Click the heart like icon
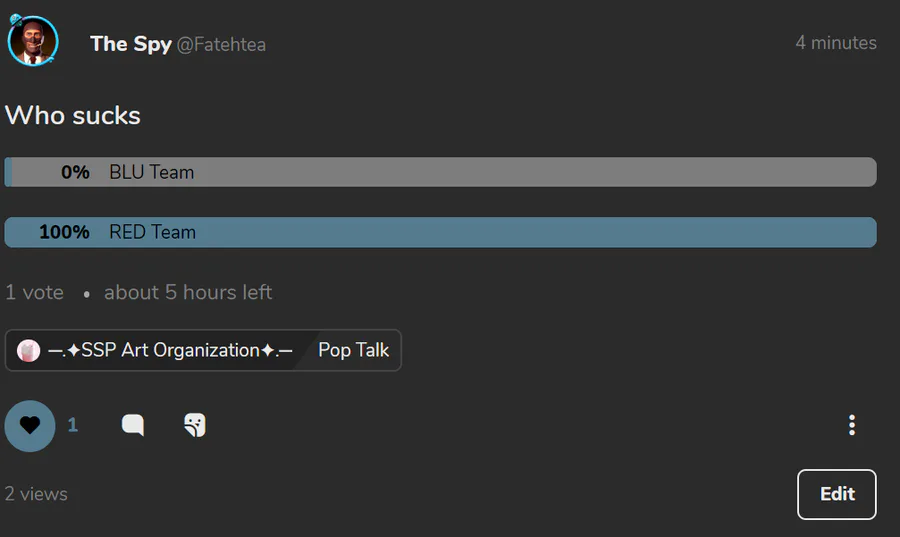This screenshot has width=900, height=537. (30, 426)
